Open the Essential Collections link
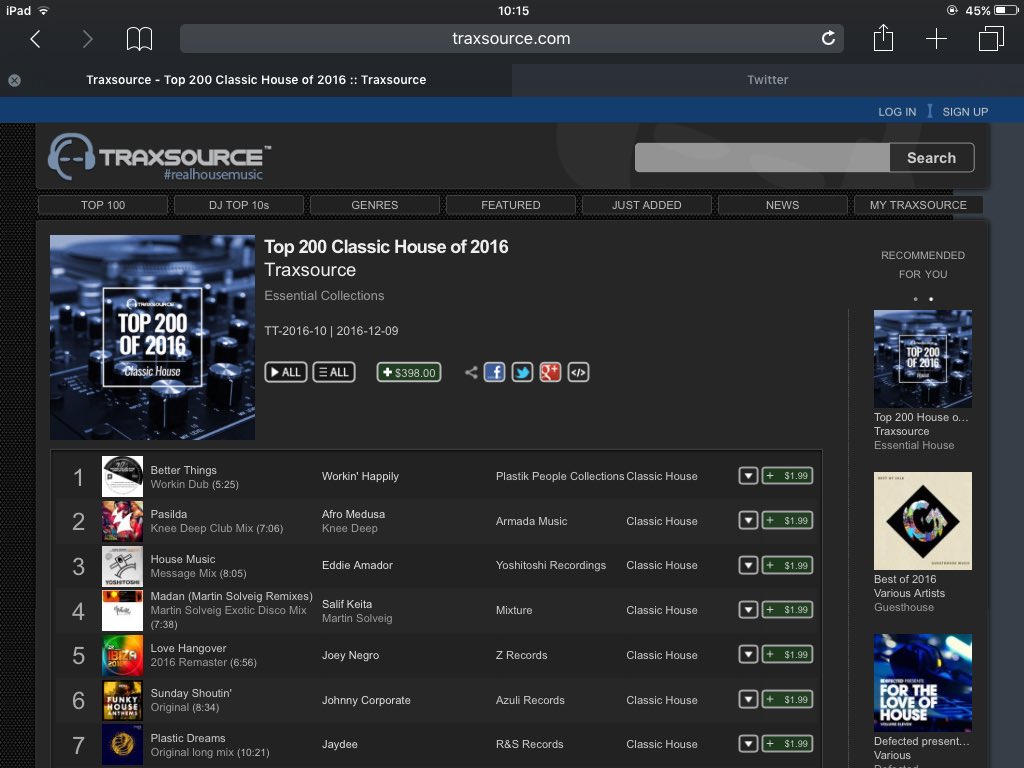 click(x=324, y=296)
